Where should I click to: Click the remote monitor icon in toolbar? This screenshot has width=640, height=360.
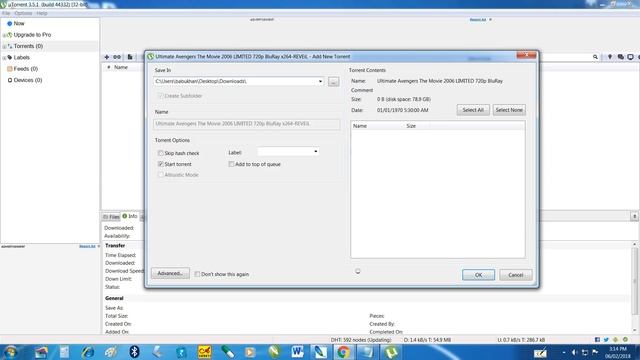coord(630,57)
